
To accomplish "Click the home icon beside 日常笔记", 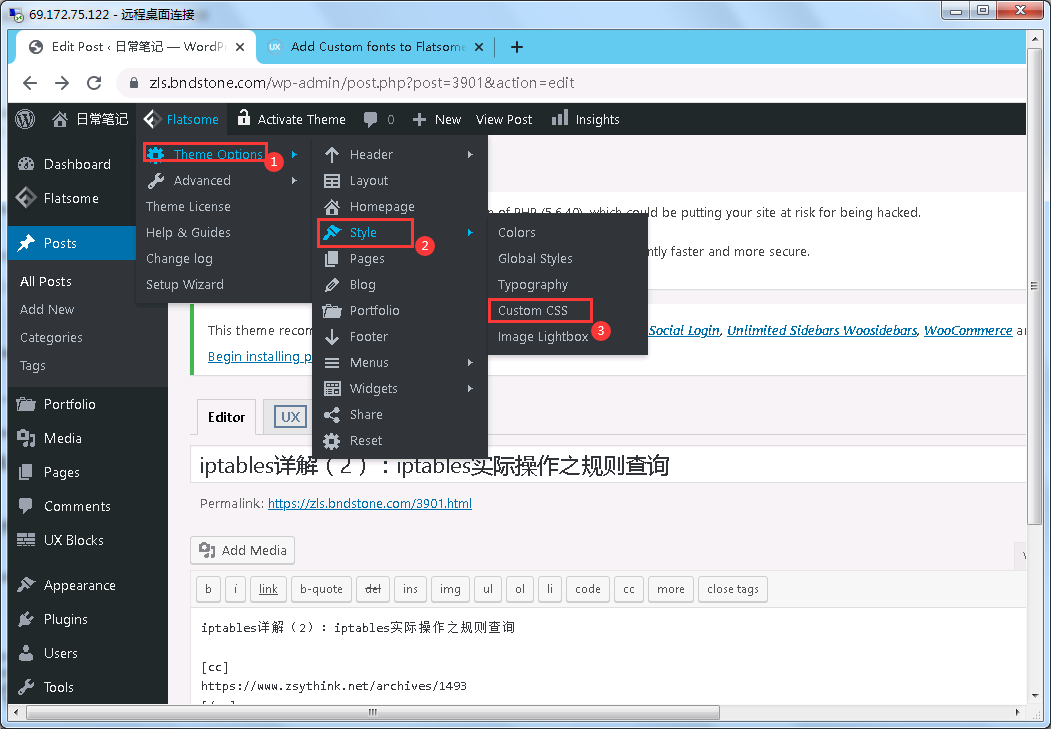I will coord(60,119).
